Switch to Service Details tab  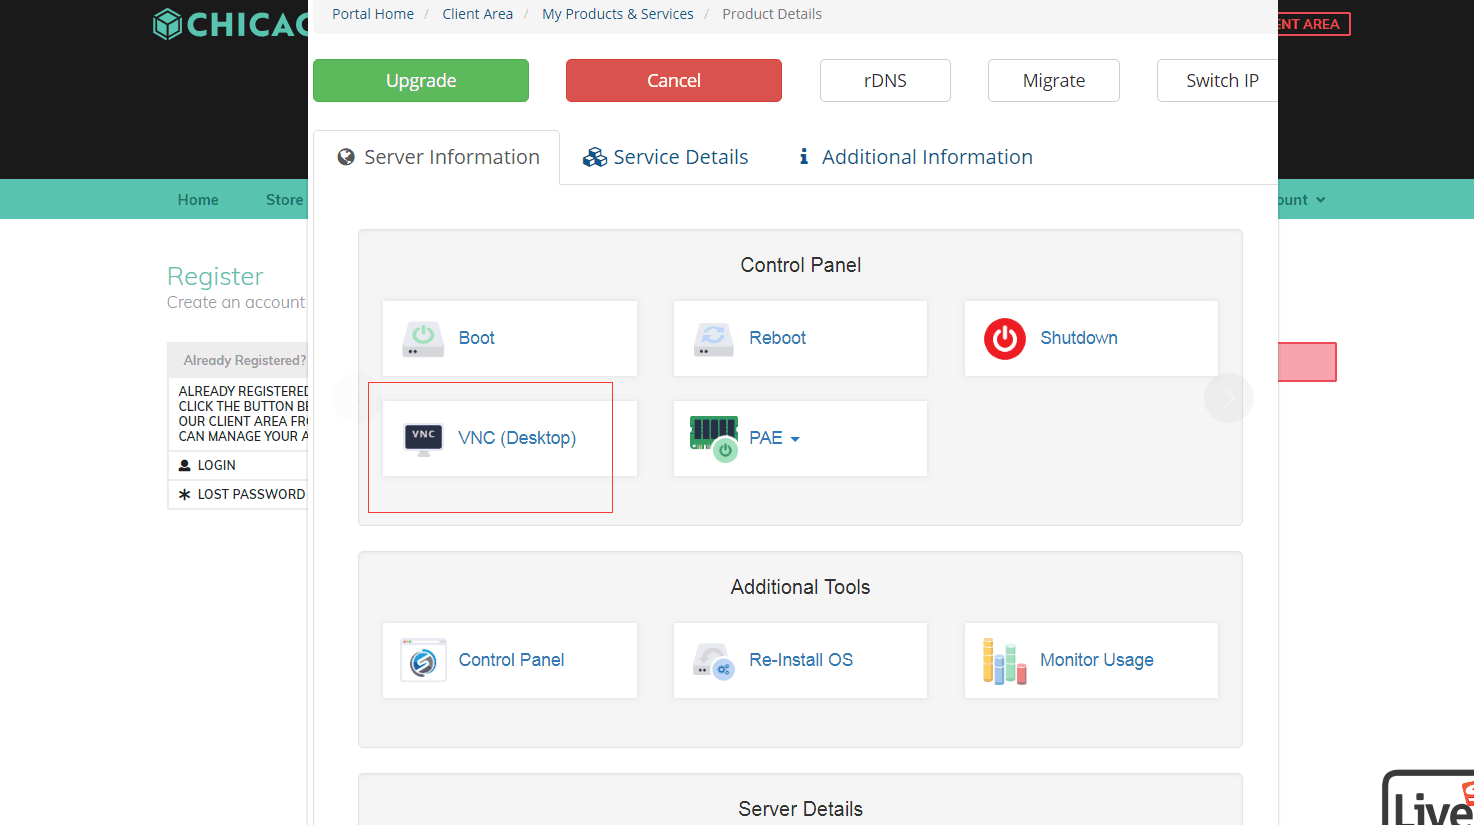click(666, 157)
